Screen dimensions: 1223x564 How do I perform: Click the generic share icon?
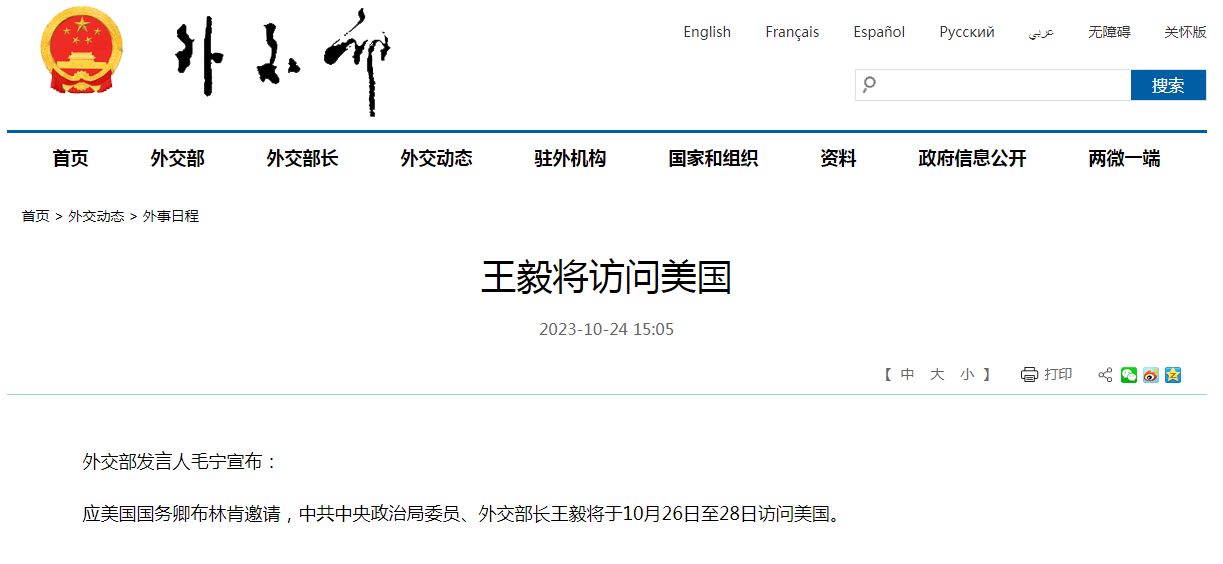(1105, 375)
